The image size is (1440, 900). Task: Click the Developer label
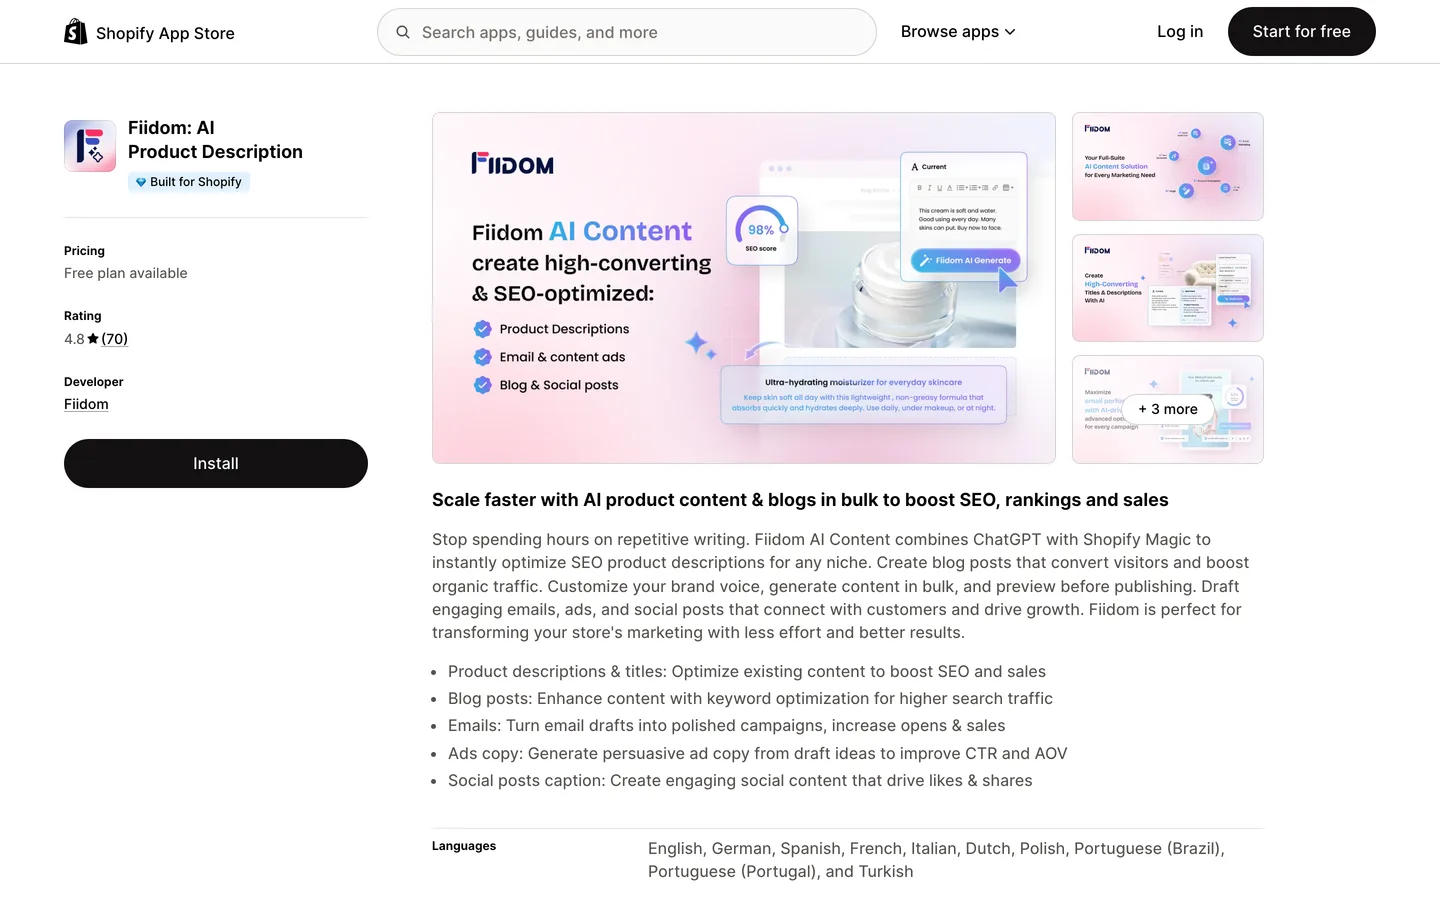coord(94,382)
